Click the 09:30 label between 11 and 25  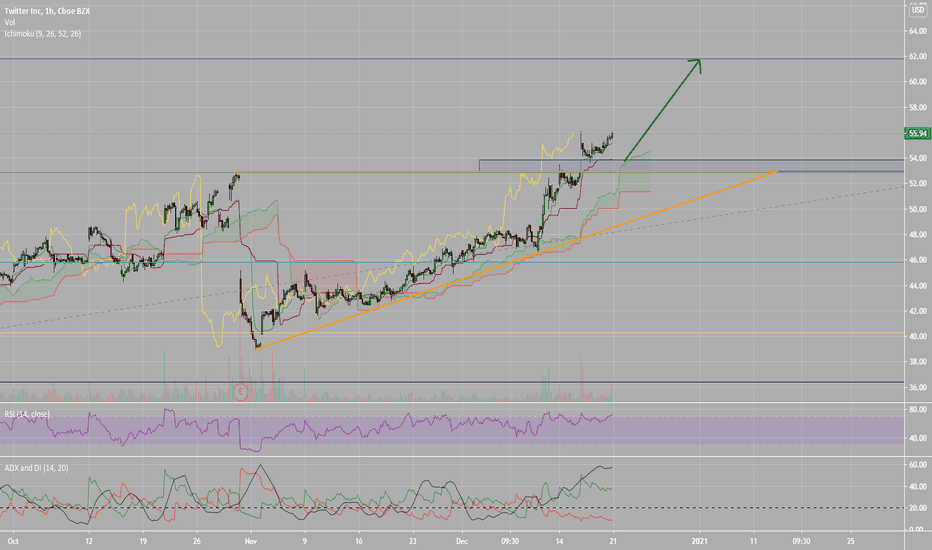pyautogui.click(x=801, y=541)
